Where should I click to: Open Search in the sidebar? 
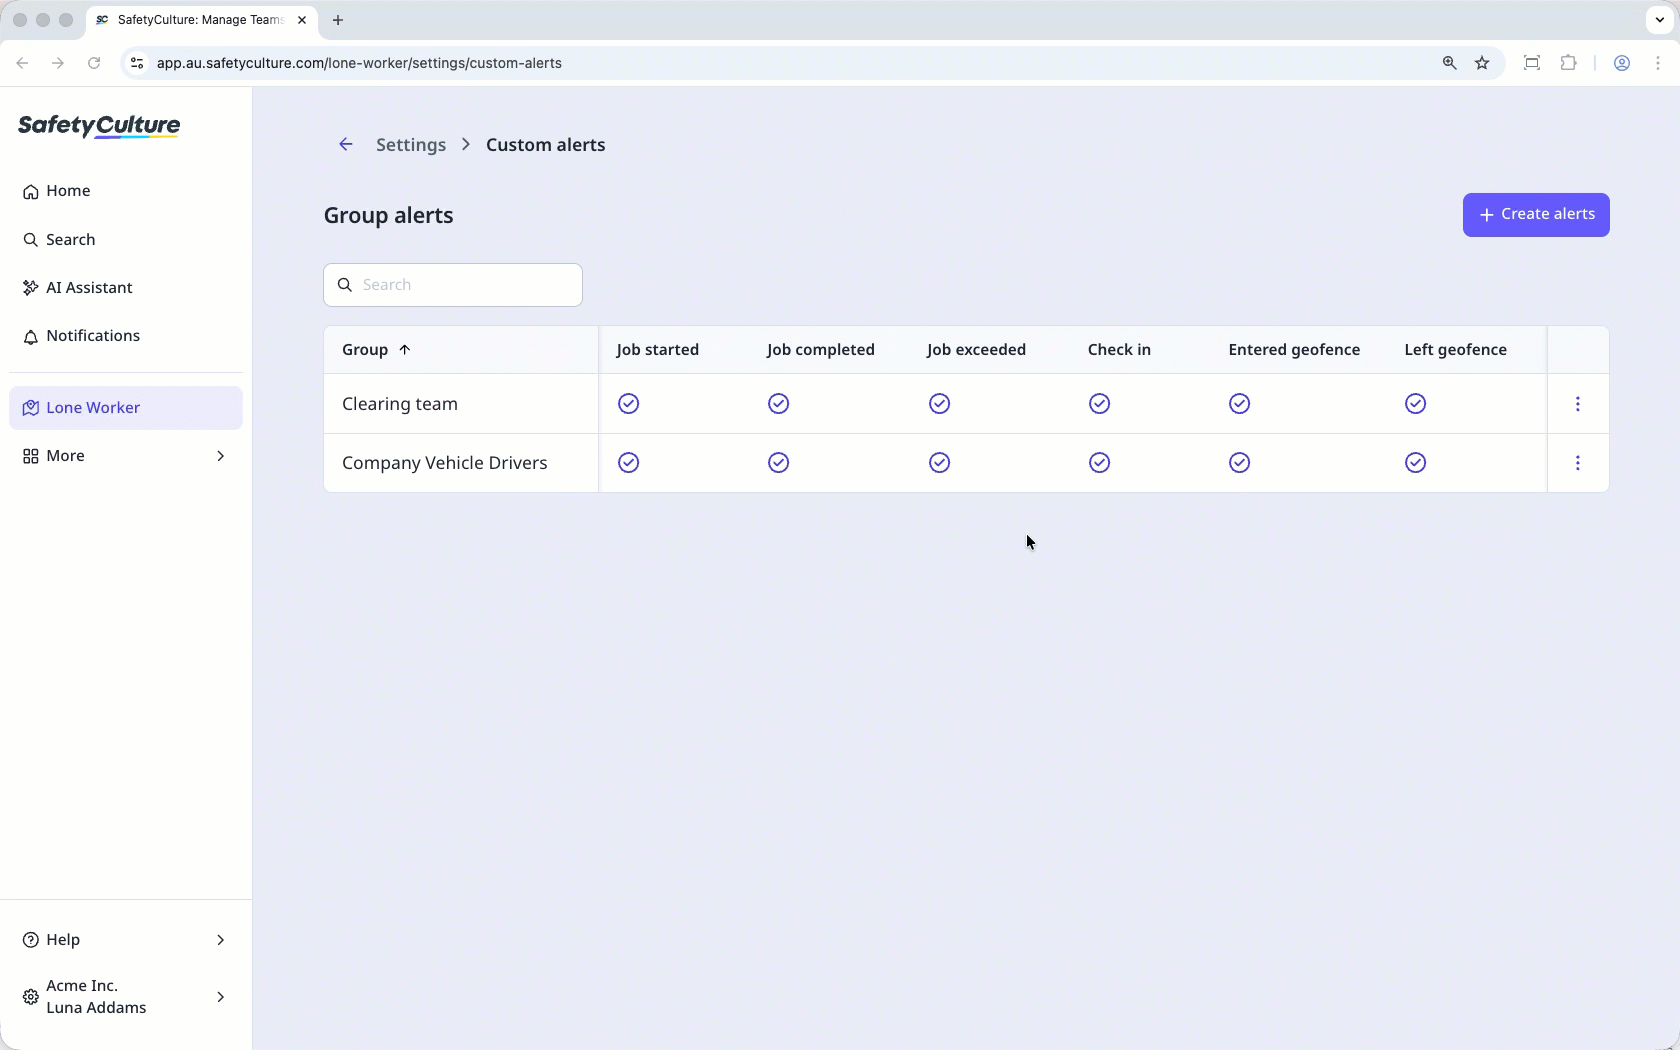[126, 240]
